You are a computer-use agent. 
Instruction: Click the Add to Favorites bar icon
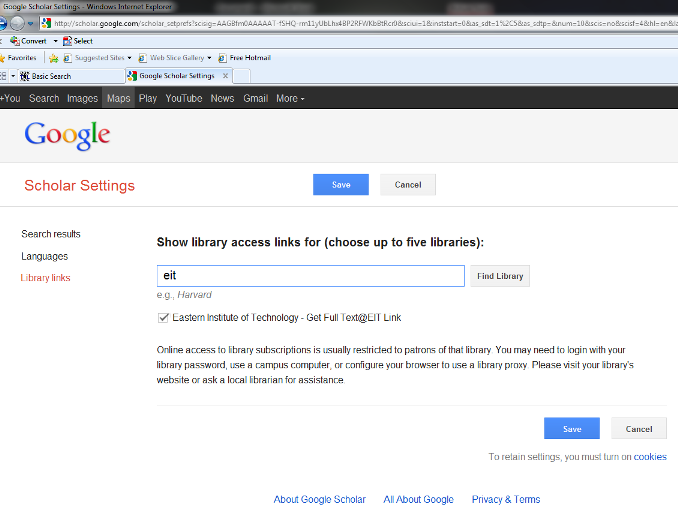[54, 58]
